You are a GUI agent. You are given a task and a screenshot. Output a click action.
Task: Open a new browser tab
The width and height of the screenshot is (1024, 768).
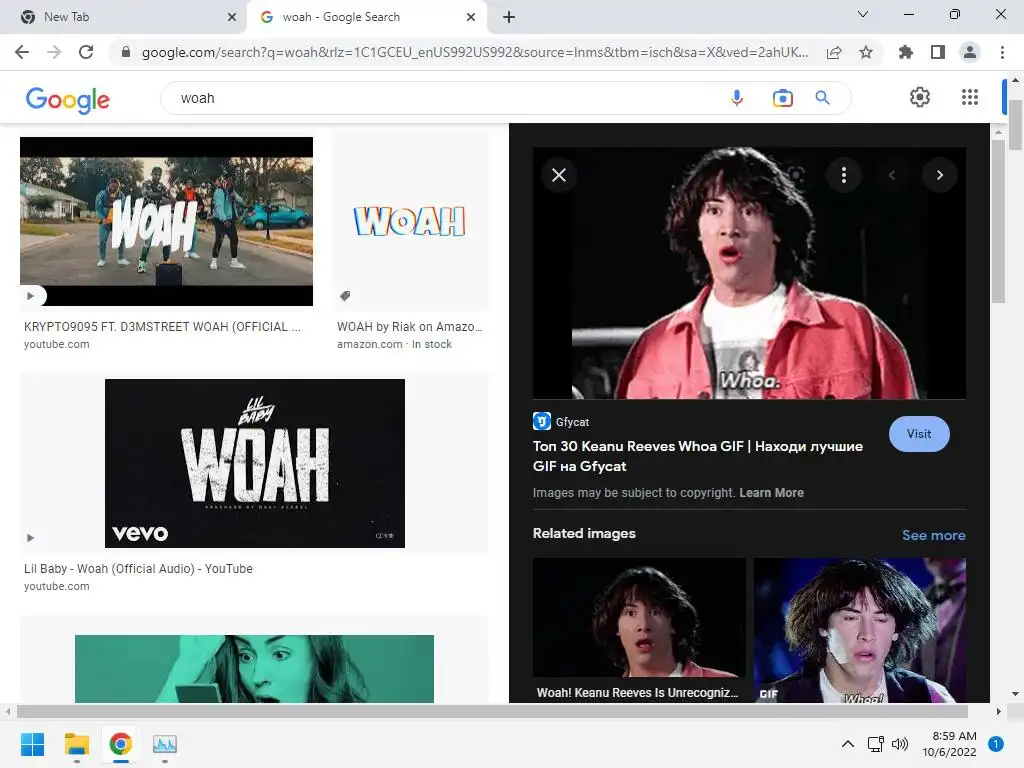point(509,17)
